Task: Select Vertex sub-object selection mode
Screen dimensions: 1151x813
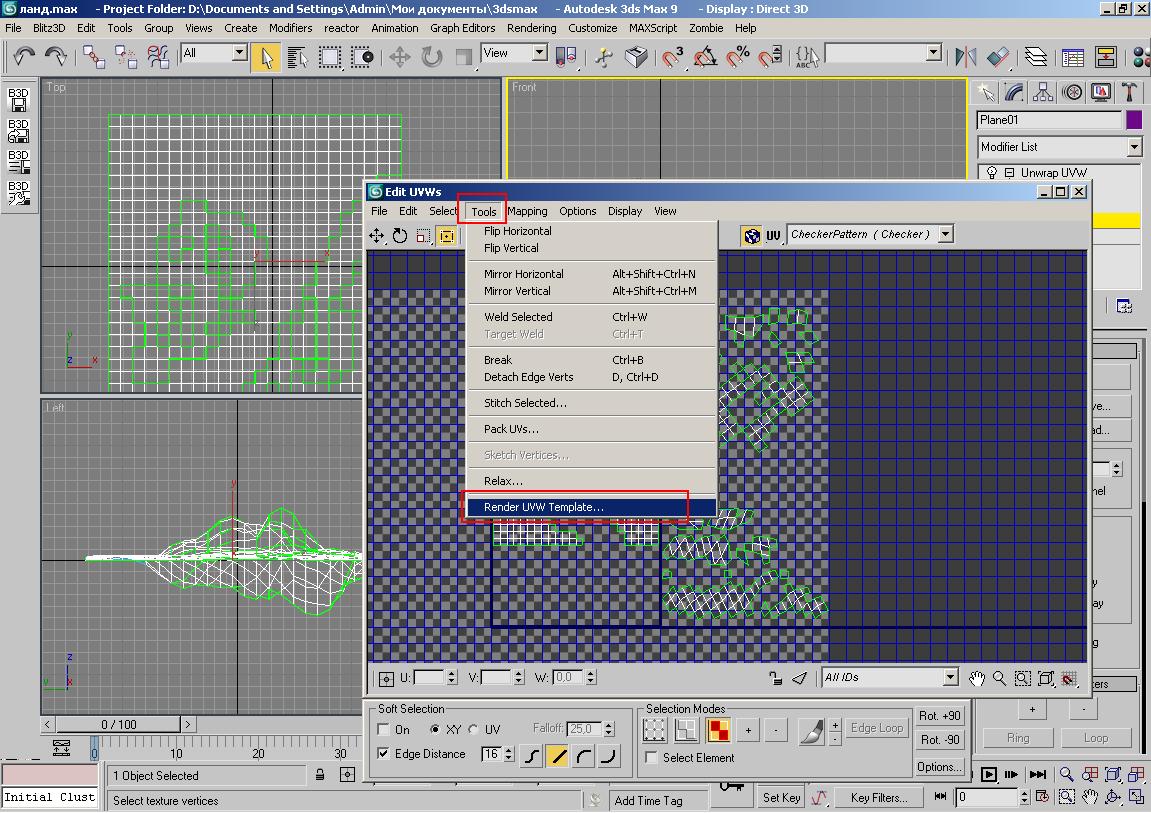Action: tap(654, 731)
